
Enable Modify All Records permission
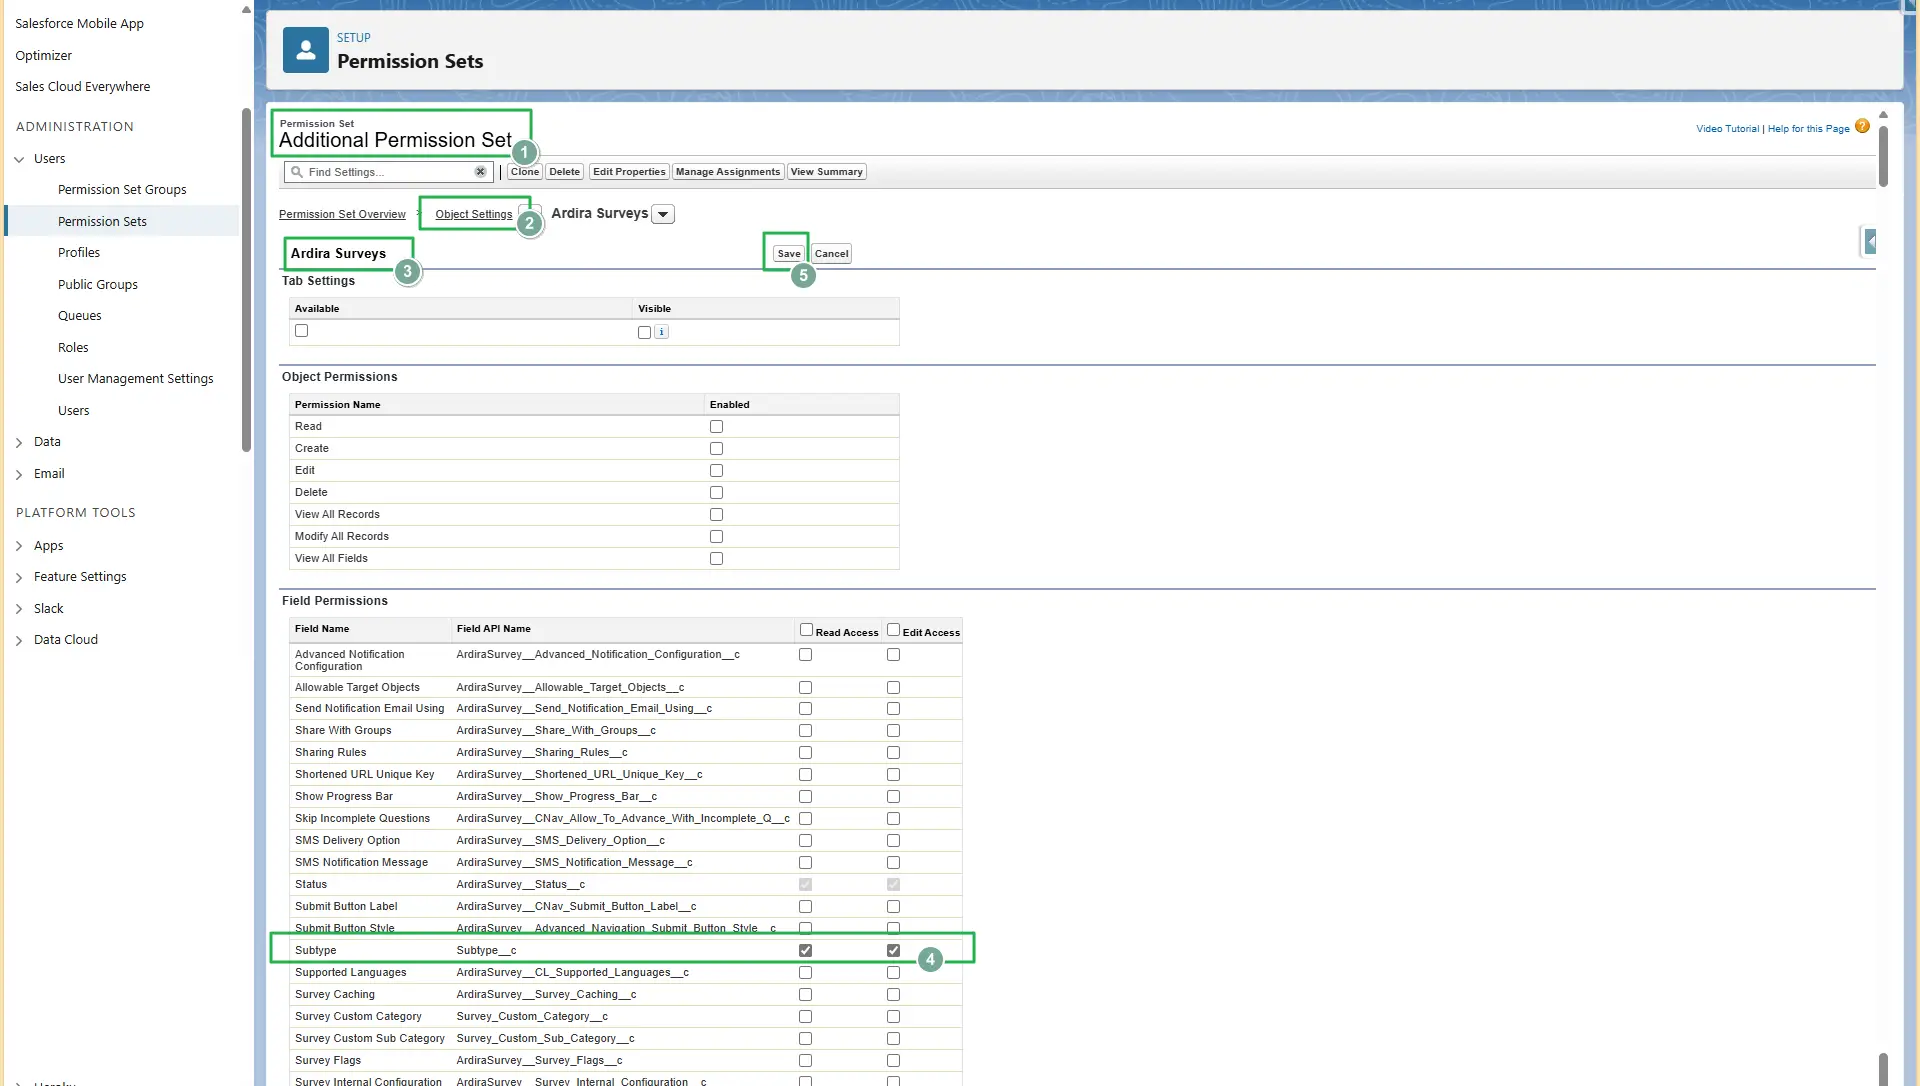(x=716, y=537)
